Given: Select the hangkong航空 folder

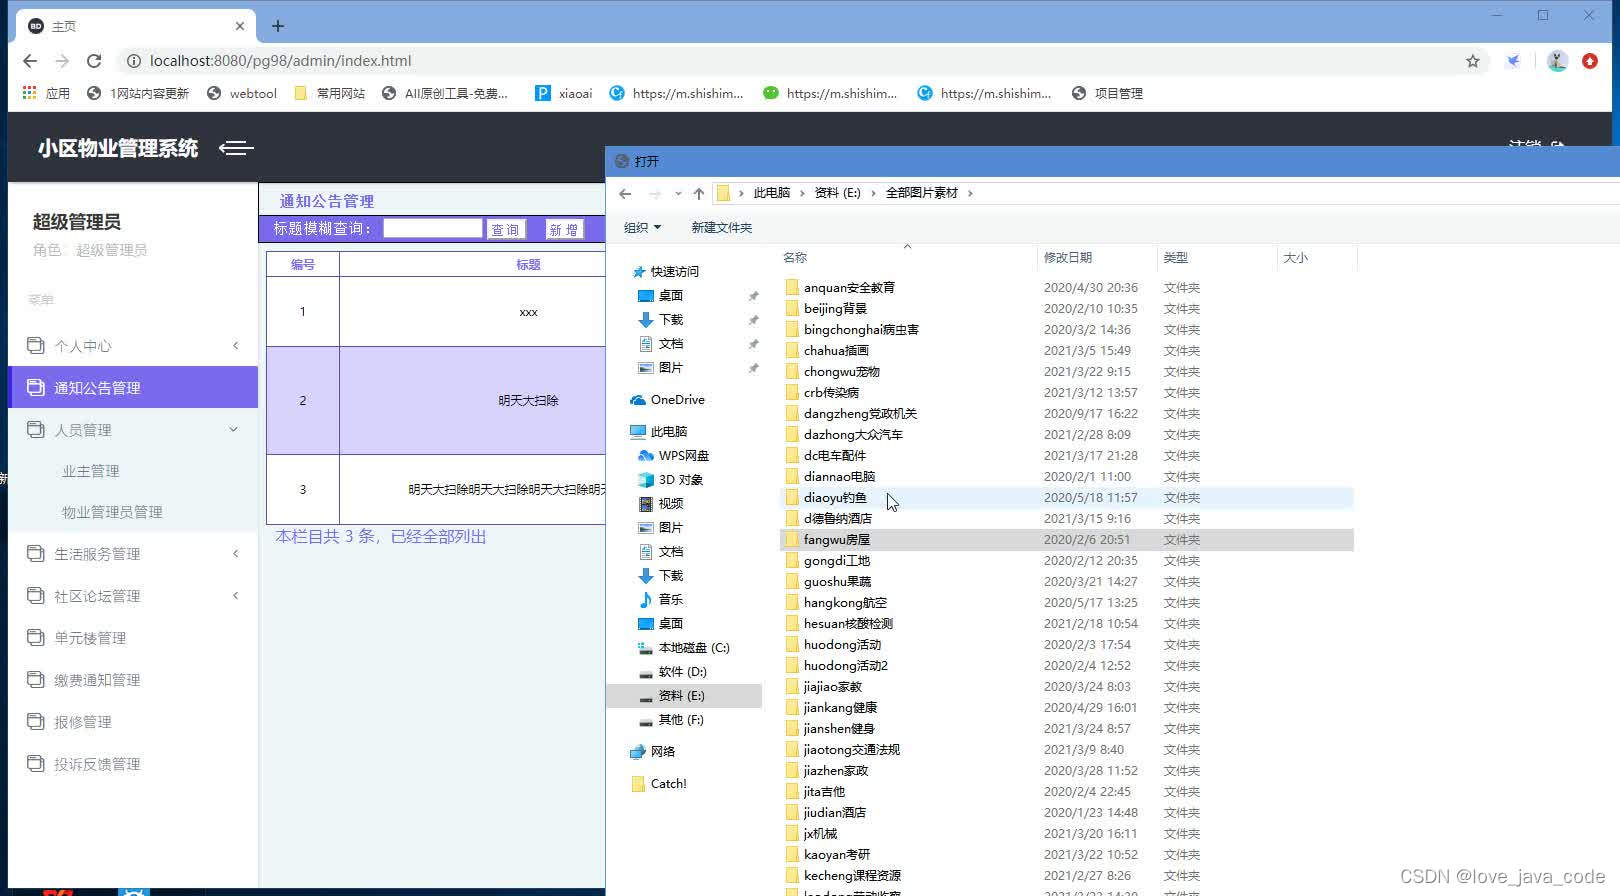Looking at the screenshot, I should (x=1066, y=603).
